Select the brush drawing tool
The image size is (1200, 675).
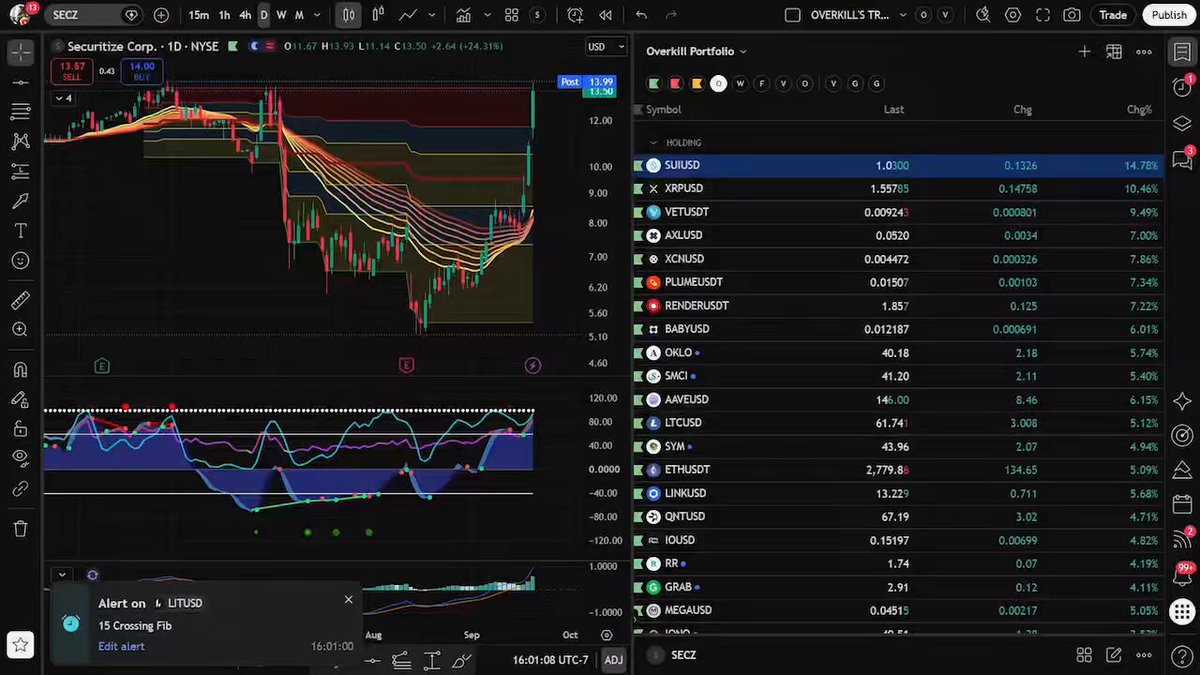pos(20,201)
